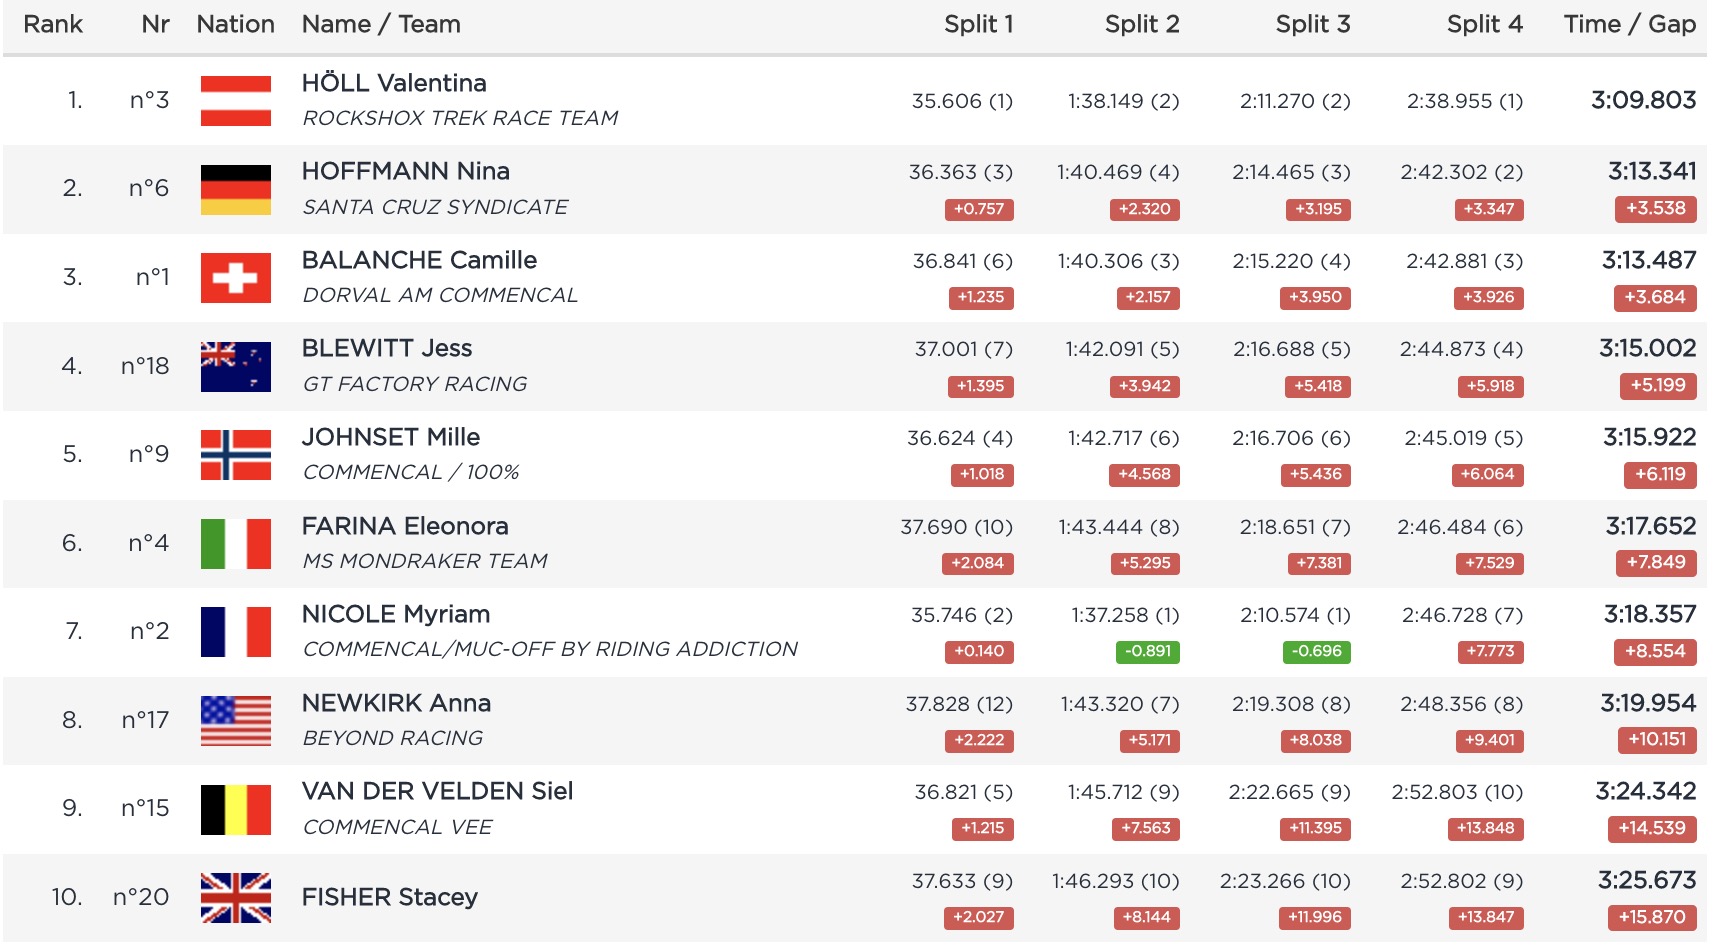Click the Belgian flag icon
The width and height of the screenshot is (1716, 948).
click(x=235, y=810)
